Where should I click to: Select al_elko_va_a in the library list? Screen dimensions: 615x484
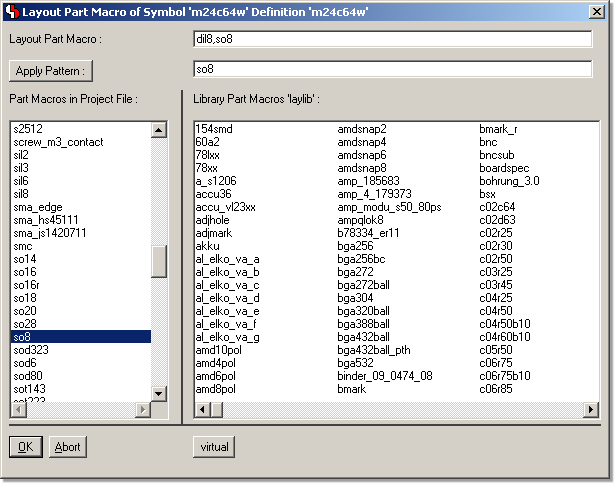(227, 259)
